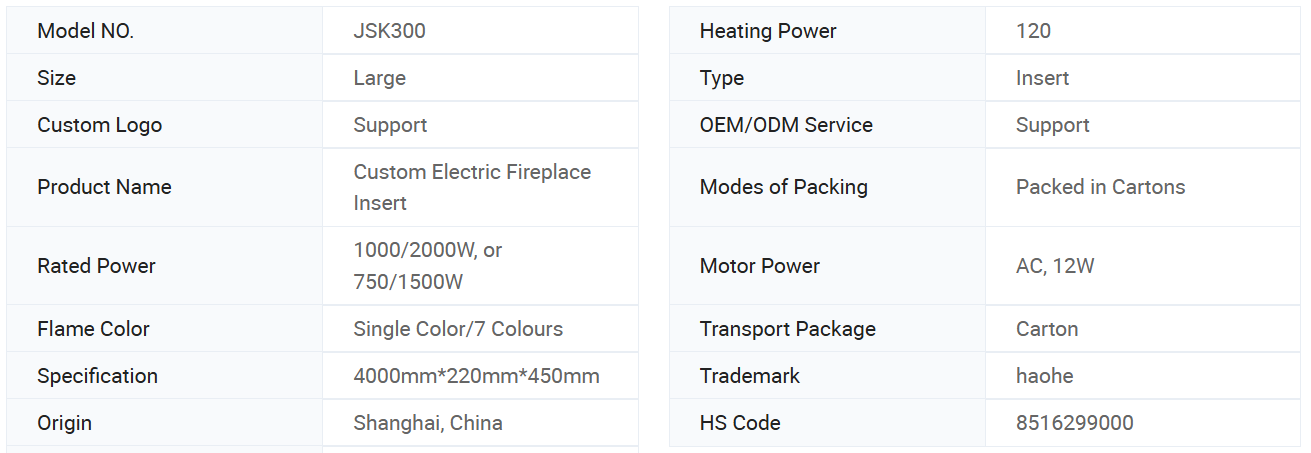Select the Custom Electric Fireplace Insert text
Screen dimensions: 1311x453
[x=471, y=187]
